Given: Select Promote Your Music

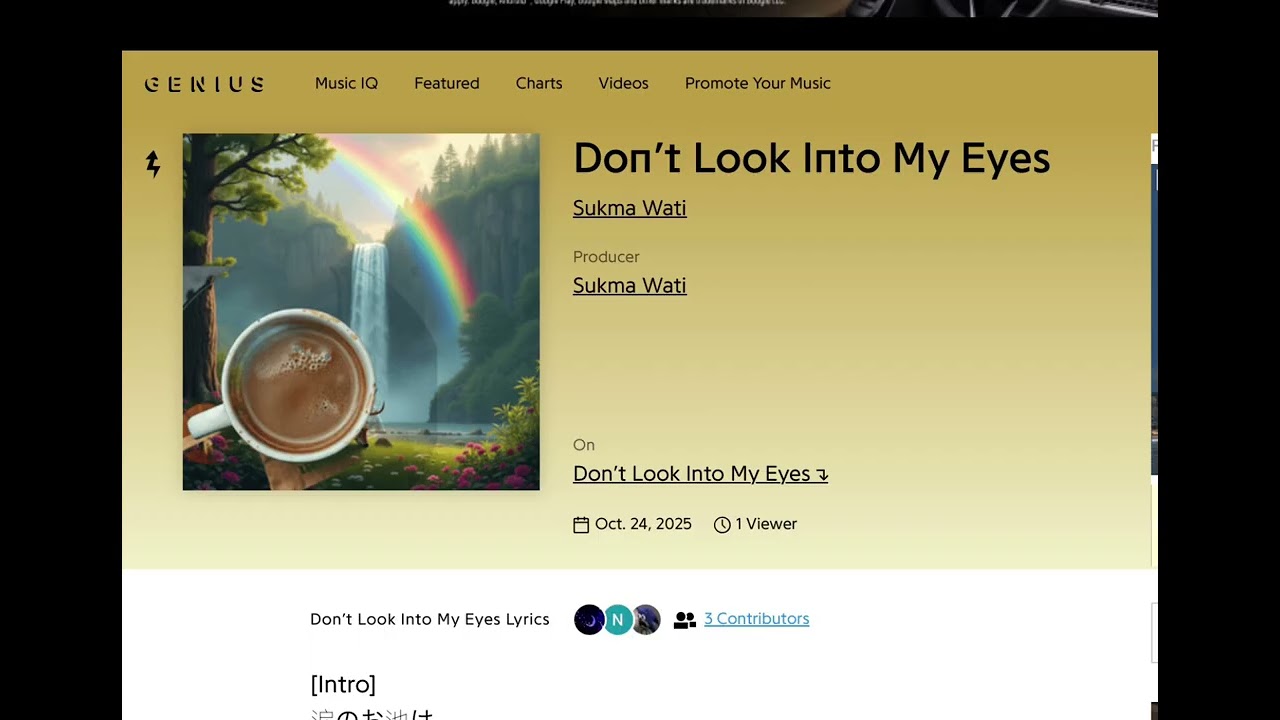Looking at the screenshot, I should pyautogui.click(x=758, y=83).
